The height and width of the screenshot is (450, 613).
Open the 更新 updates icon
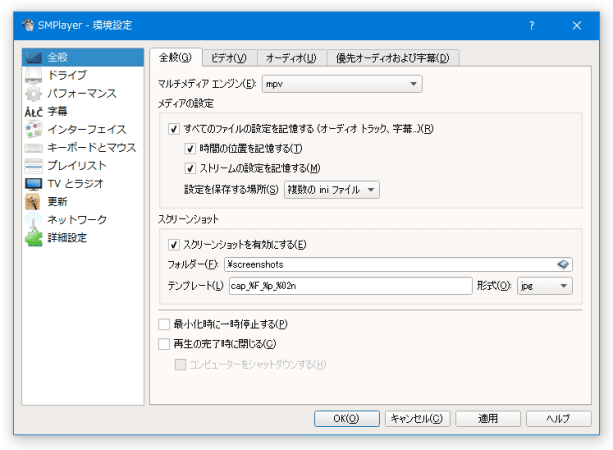[x=34, y=202]
